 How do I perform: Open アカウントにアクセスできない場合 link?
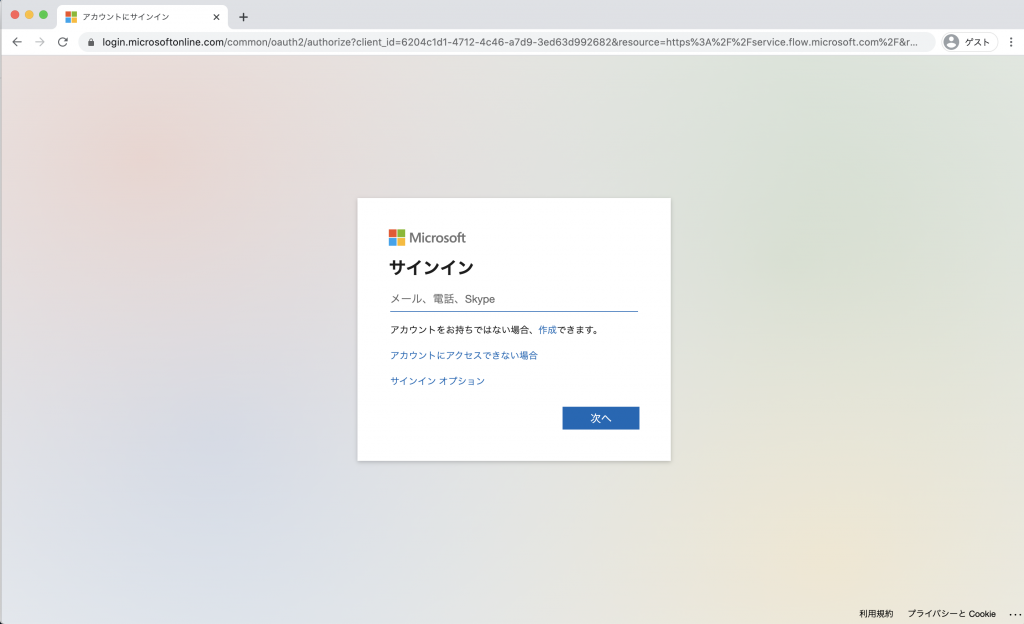pyautogui.click(x=464, y=355)
